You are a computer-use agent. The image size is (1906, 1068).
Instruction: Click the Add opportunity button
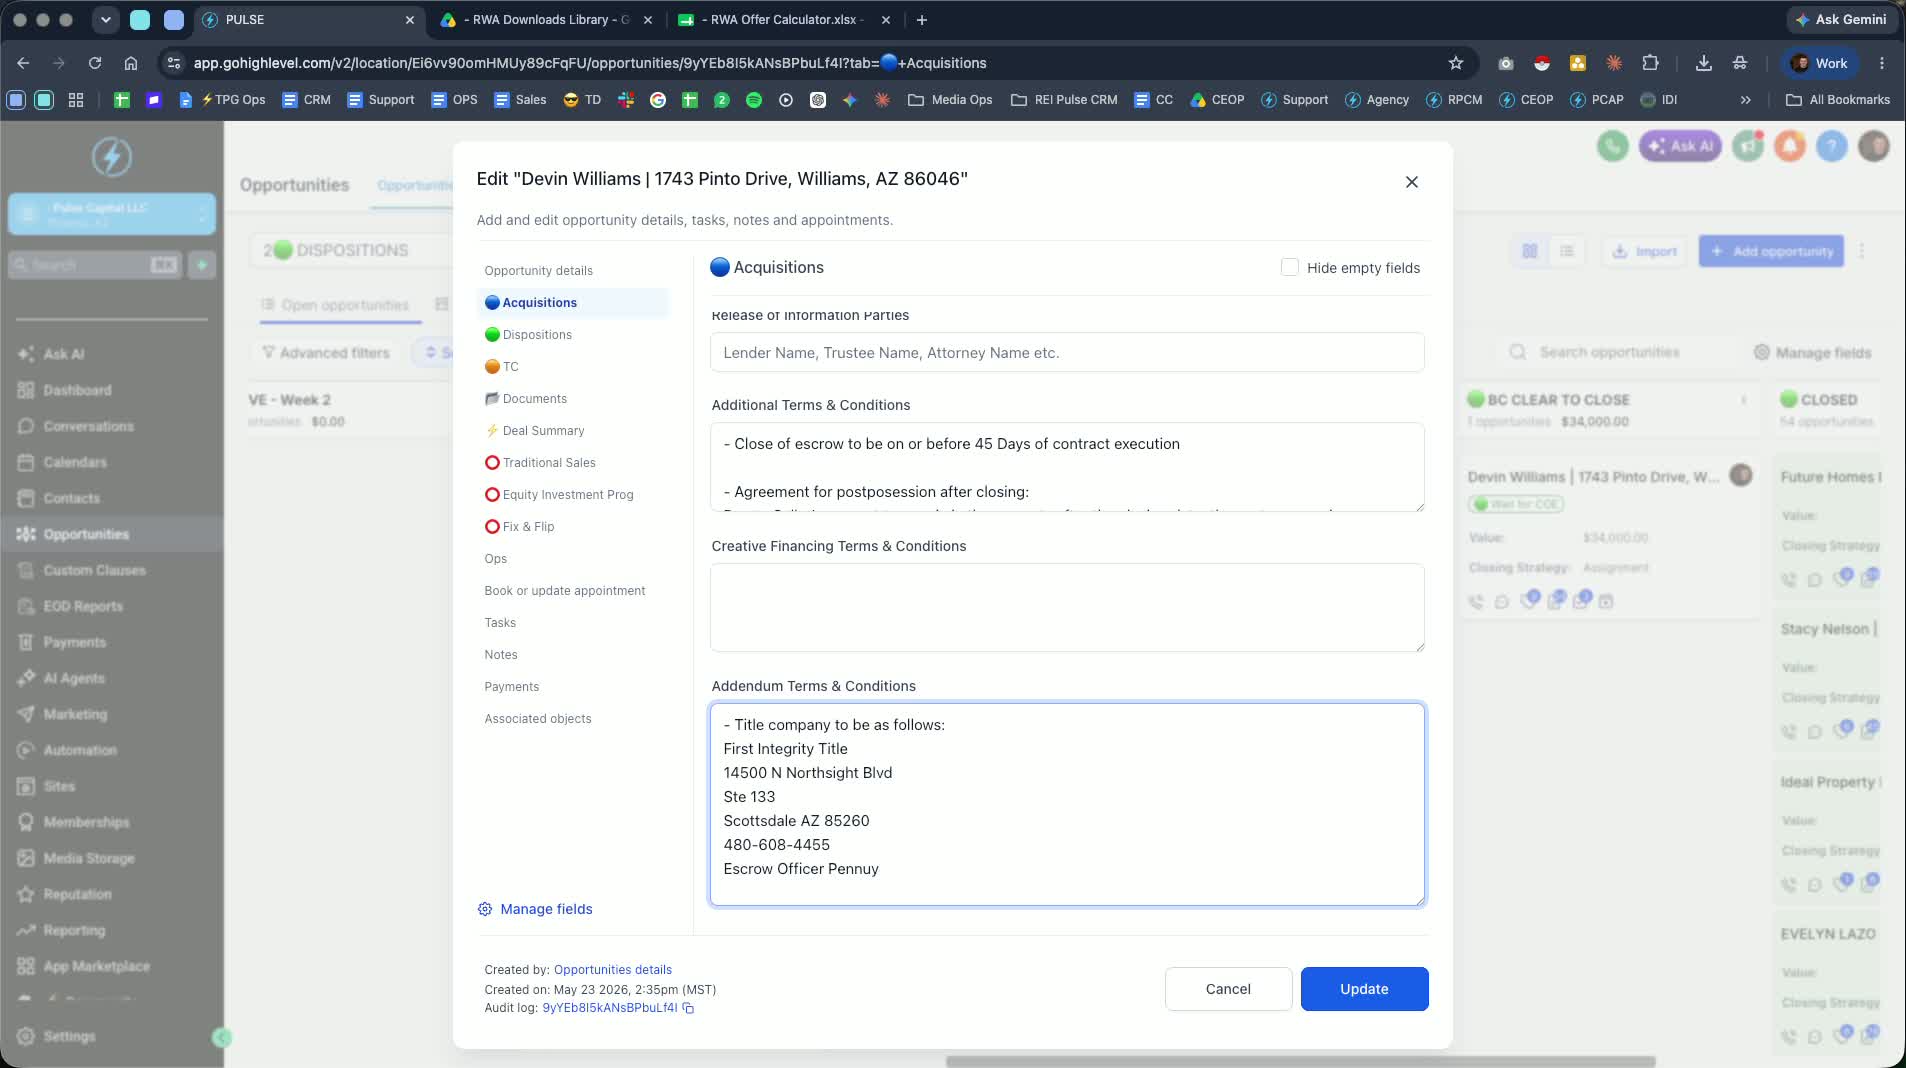coord(1771,251)
